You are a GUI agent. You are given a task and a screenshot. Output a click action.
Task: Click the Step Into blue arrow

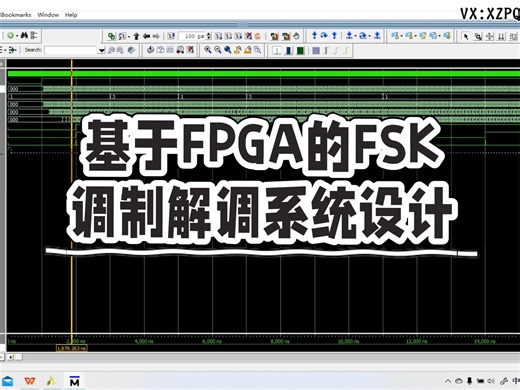(x=314, y=35)
